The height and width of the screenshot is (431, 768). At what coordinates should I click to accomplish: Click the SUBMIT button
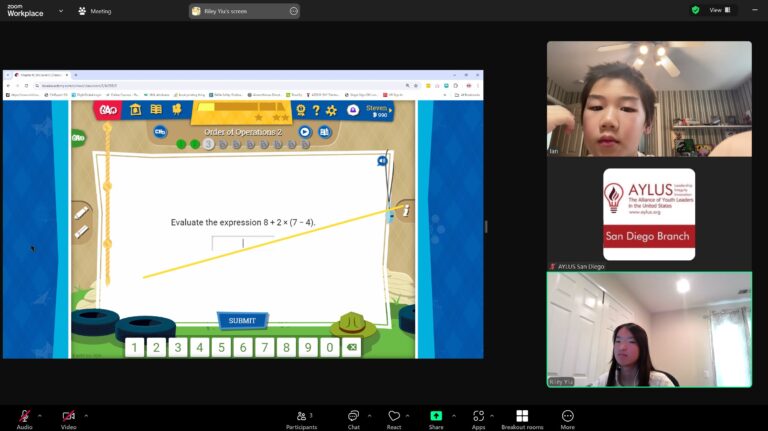(242, 320)
